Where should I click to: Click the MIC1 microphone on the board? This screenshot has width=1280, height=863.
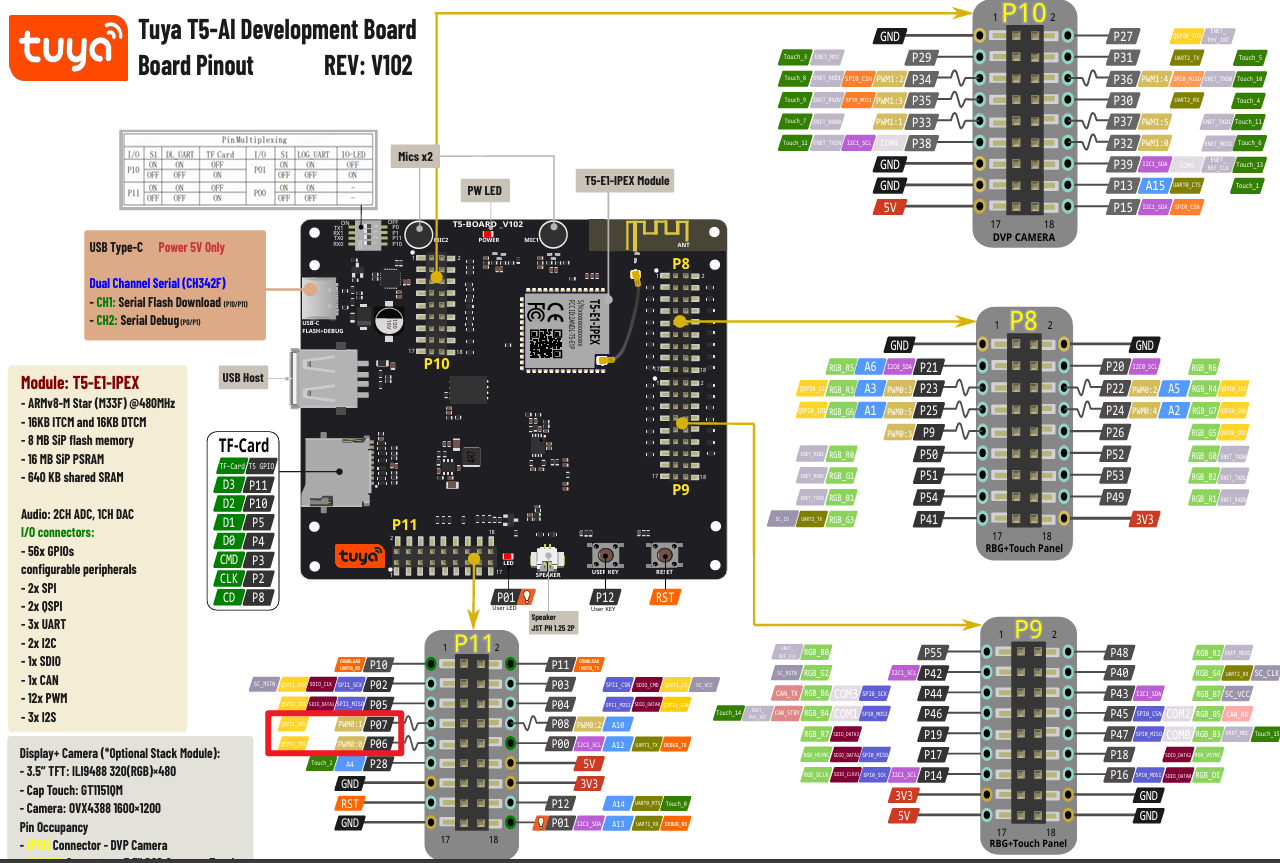pos(553,236)
